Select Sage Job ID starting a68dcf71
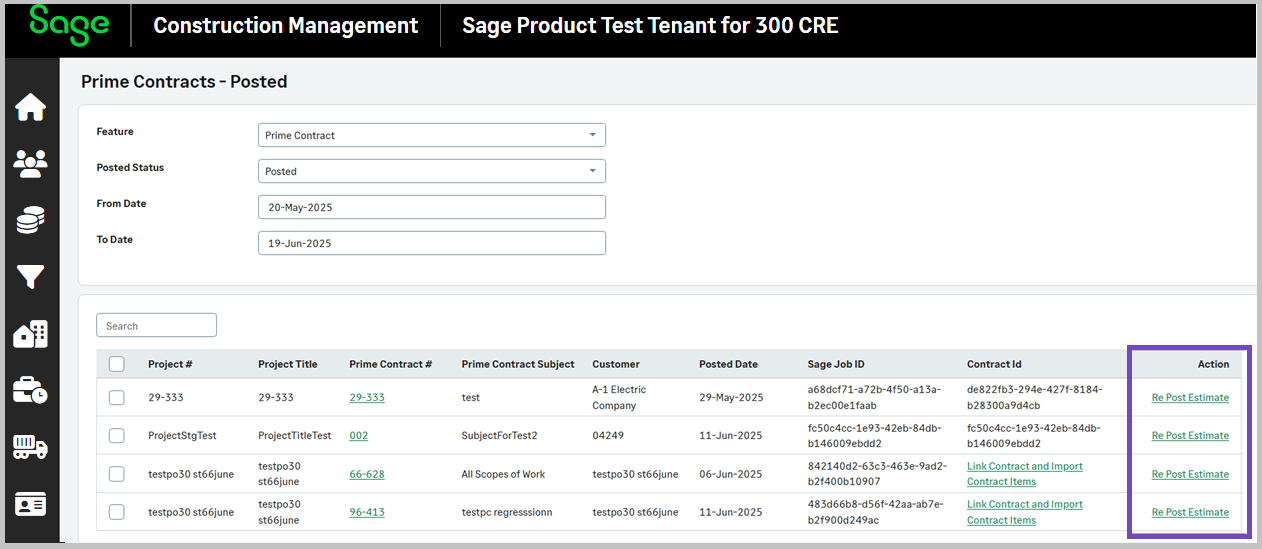 (874, 397)
